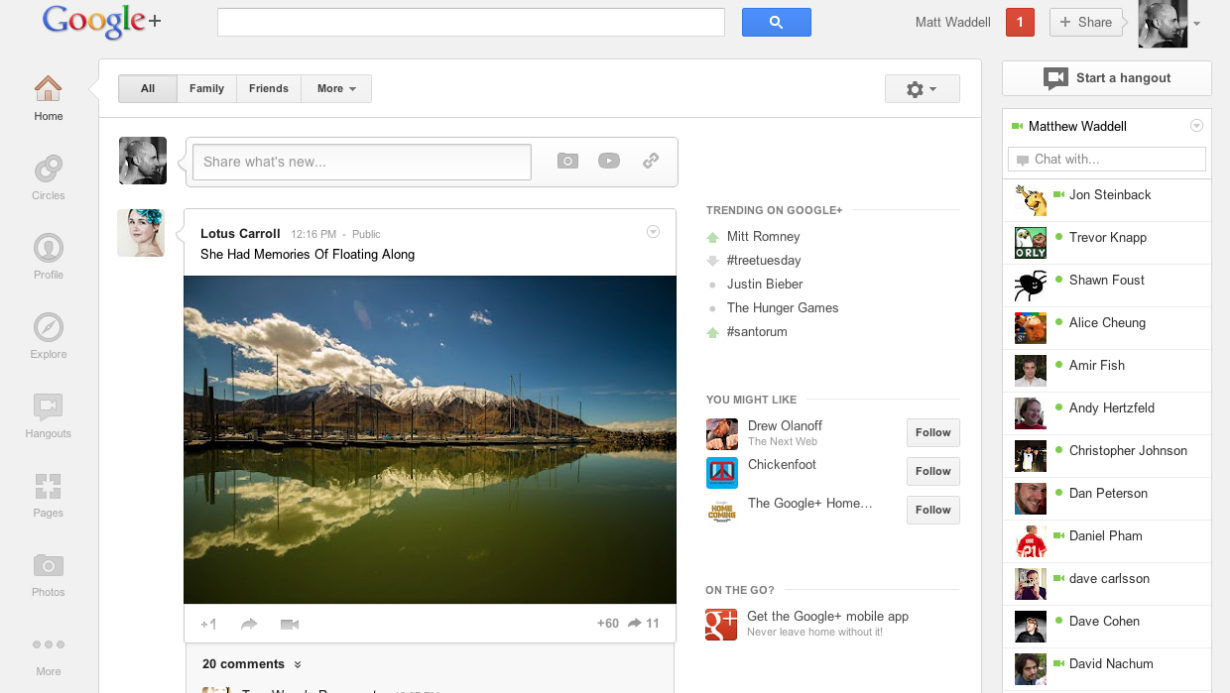Open the stream settings gear dropdown

921,88
